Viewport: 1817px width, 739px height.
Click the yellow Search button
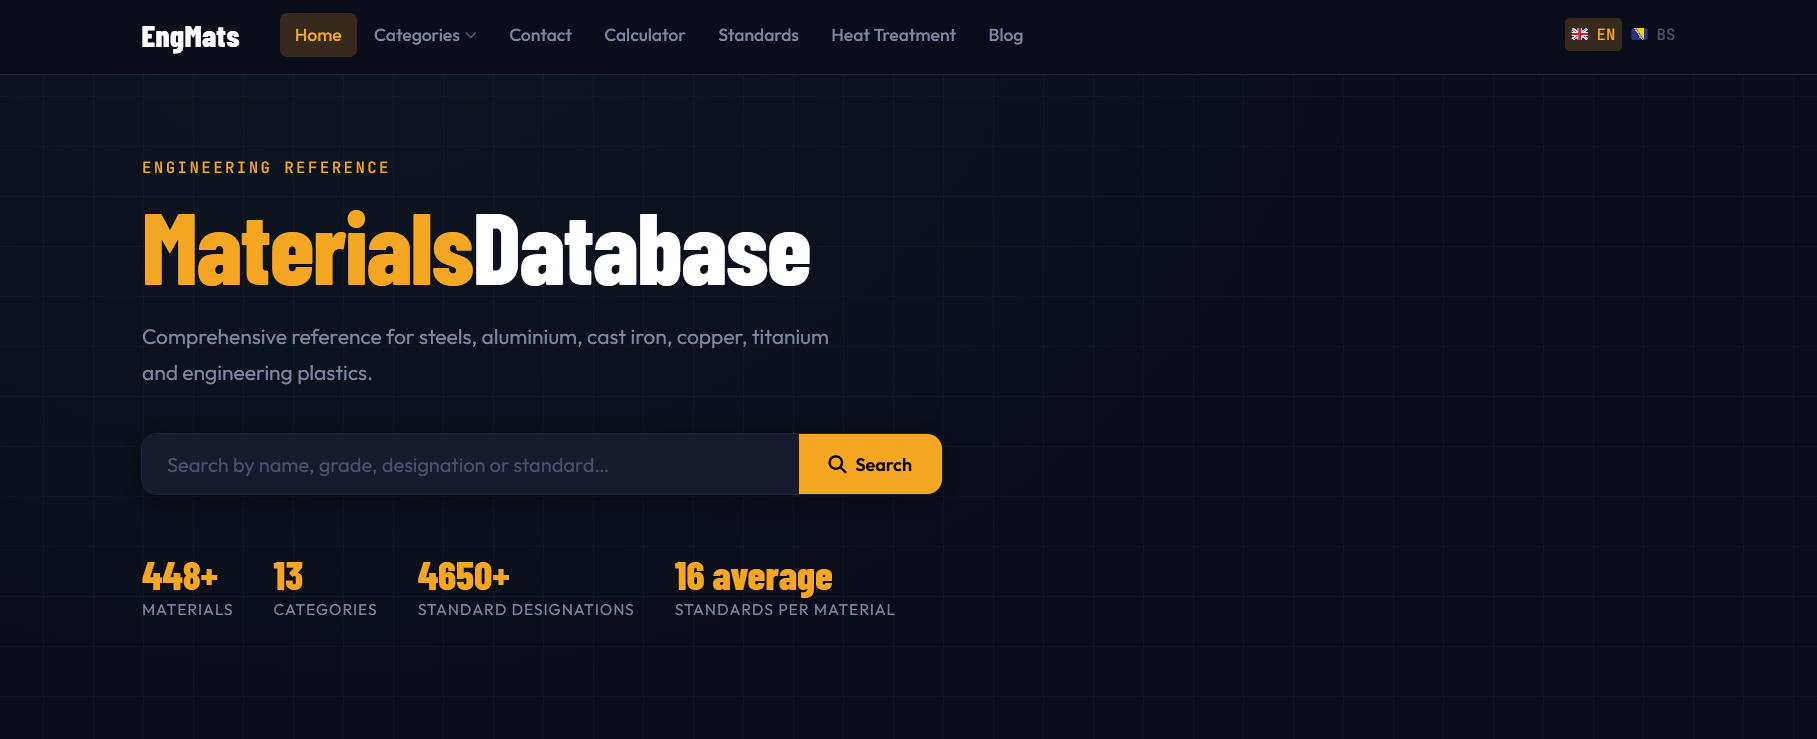pyautogui.click(x=870, y=464)
